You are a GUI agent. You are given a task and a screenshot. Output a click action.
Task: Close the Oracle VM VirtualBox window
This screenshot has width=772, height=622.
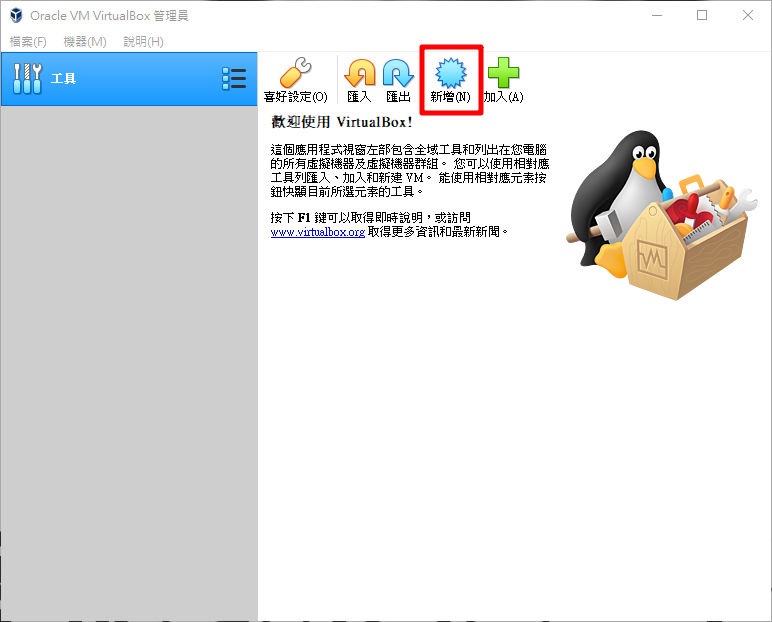tap(748, 15)
